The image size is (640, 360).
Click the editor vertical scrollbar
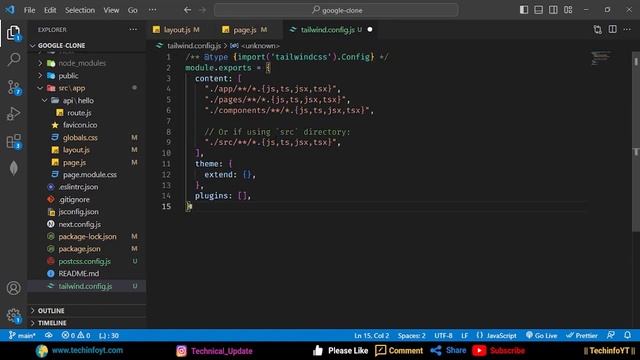(x=636, y=141)
